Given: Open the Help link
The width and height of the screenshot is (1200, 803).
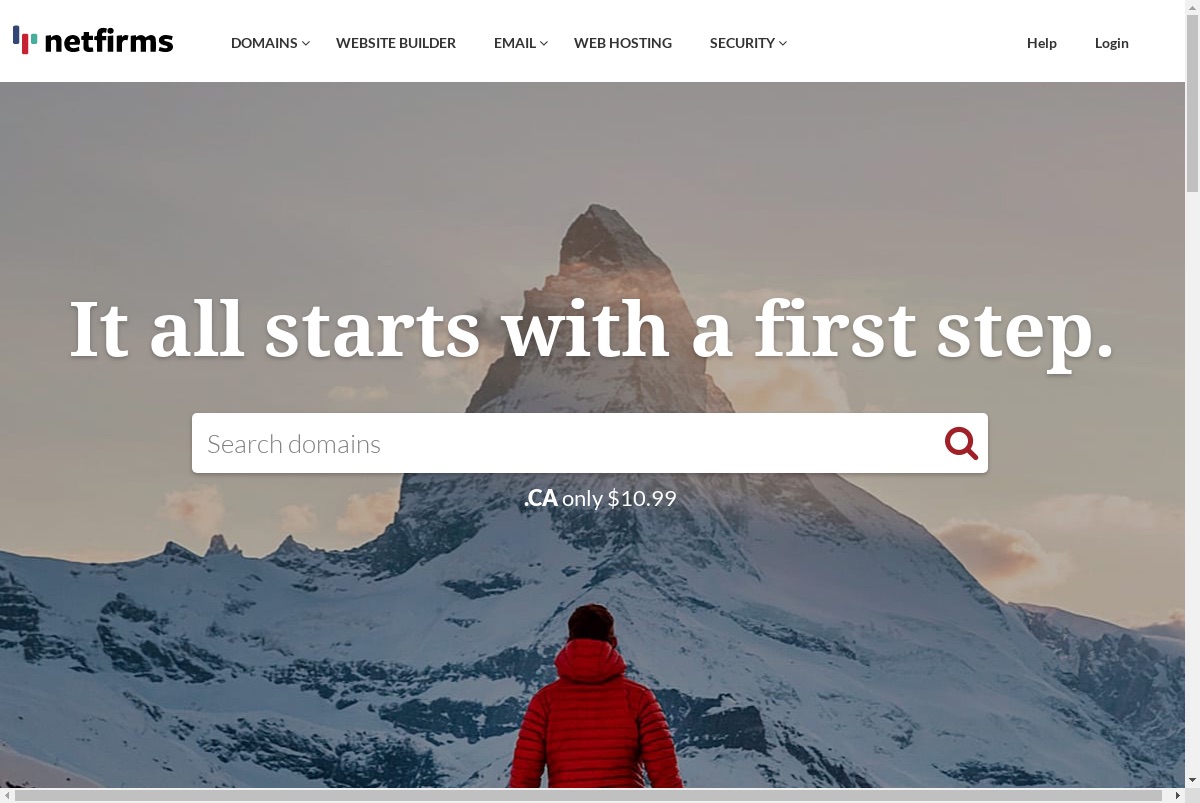Looking at the screenshot, I should [x=1042, y=43].
